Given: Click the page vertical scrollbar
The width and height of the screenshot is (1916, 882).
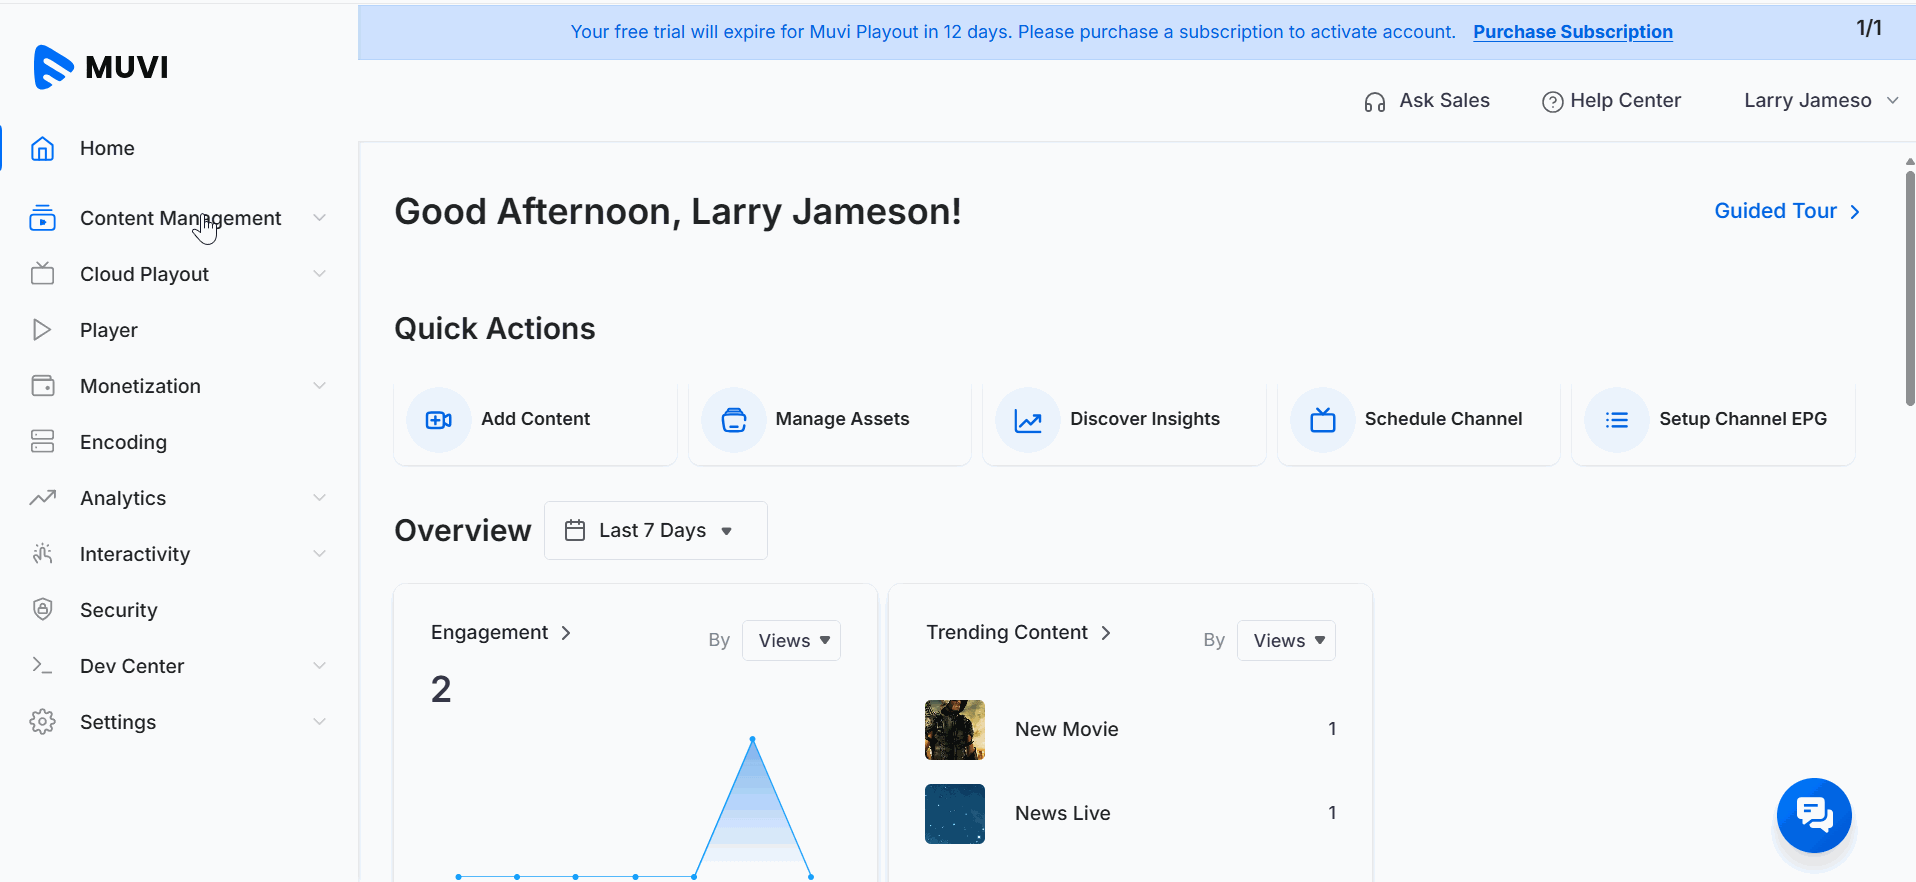Looking at the screenshot, I should [x=1909, y=290].
